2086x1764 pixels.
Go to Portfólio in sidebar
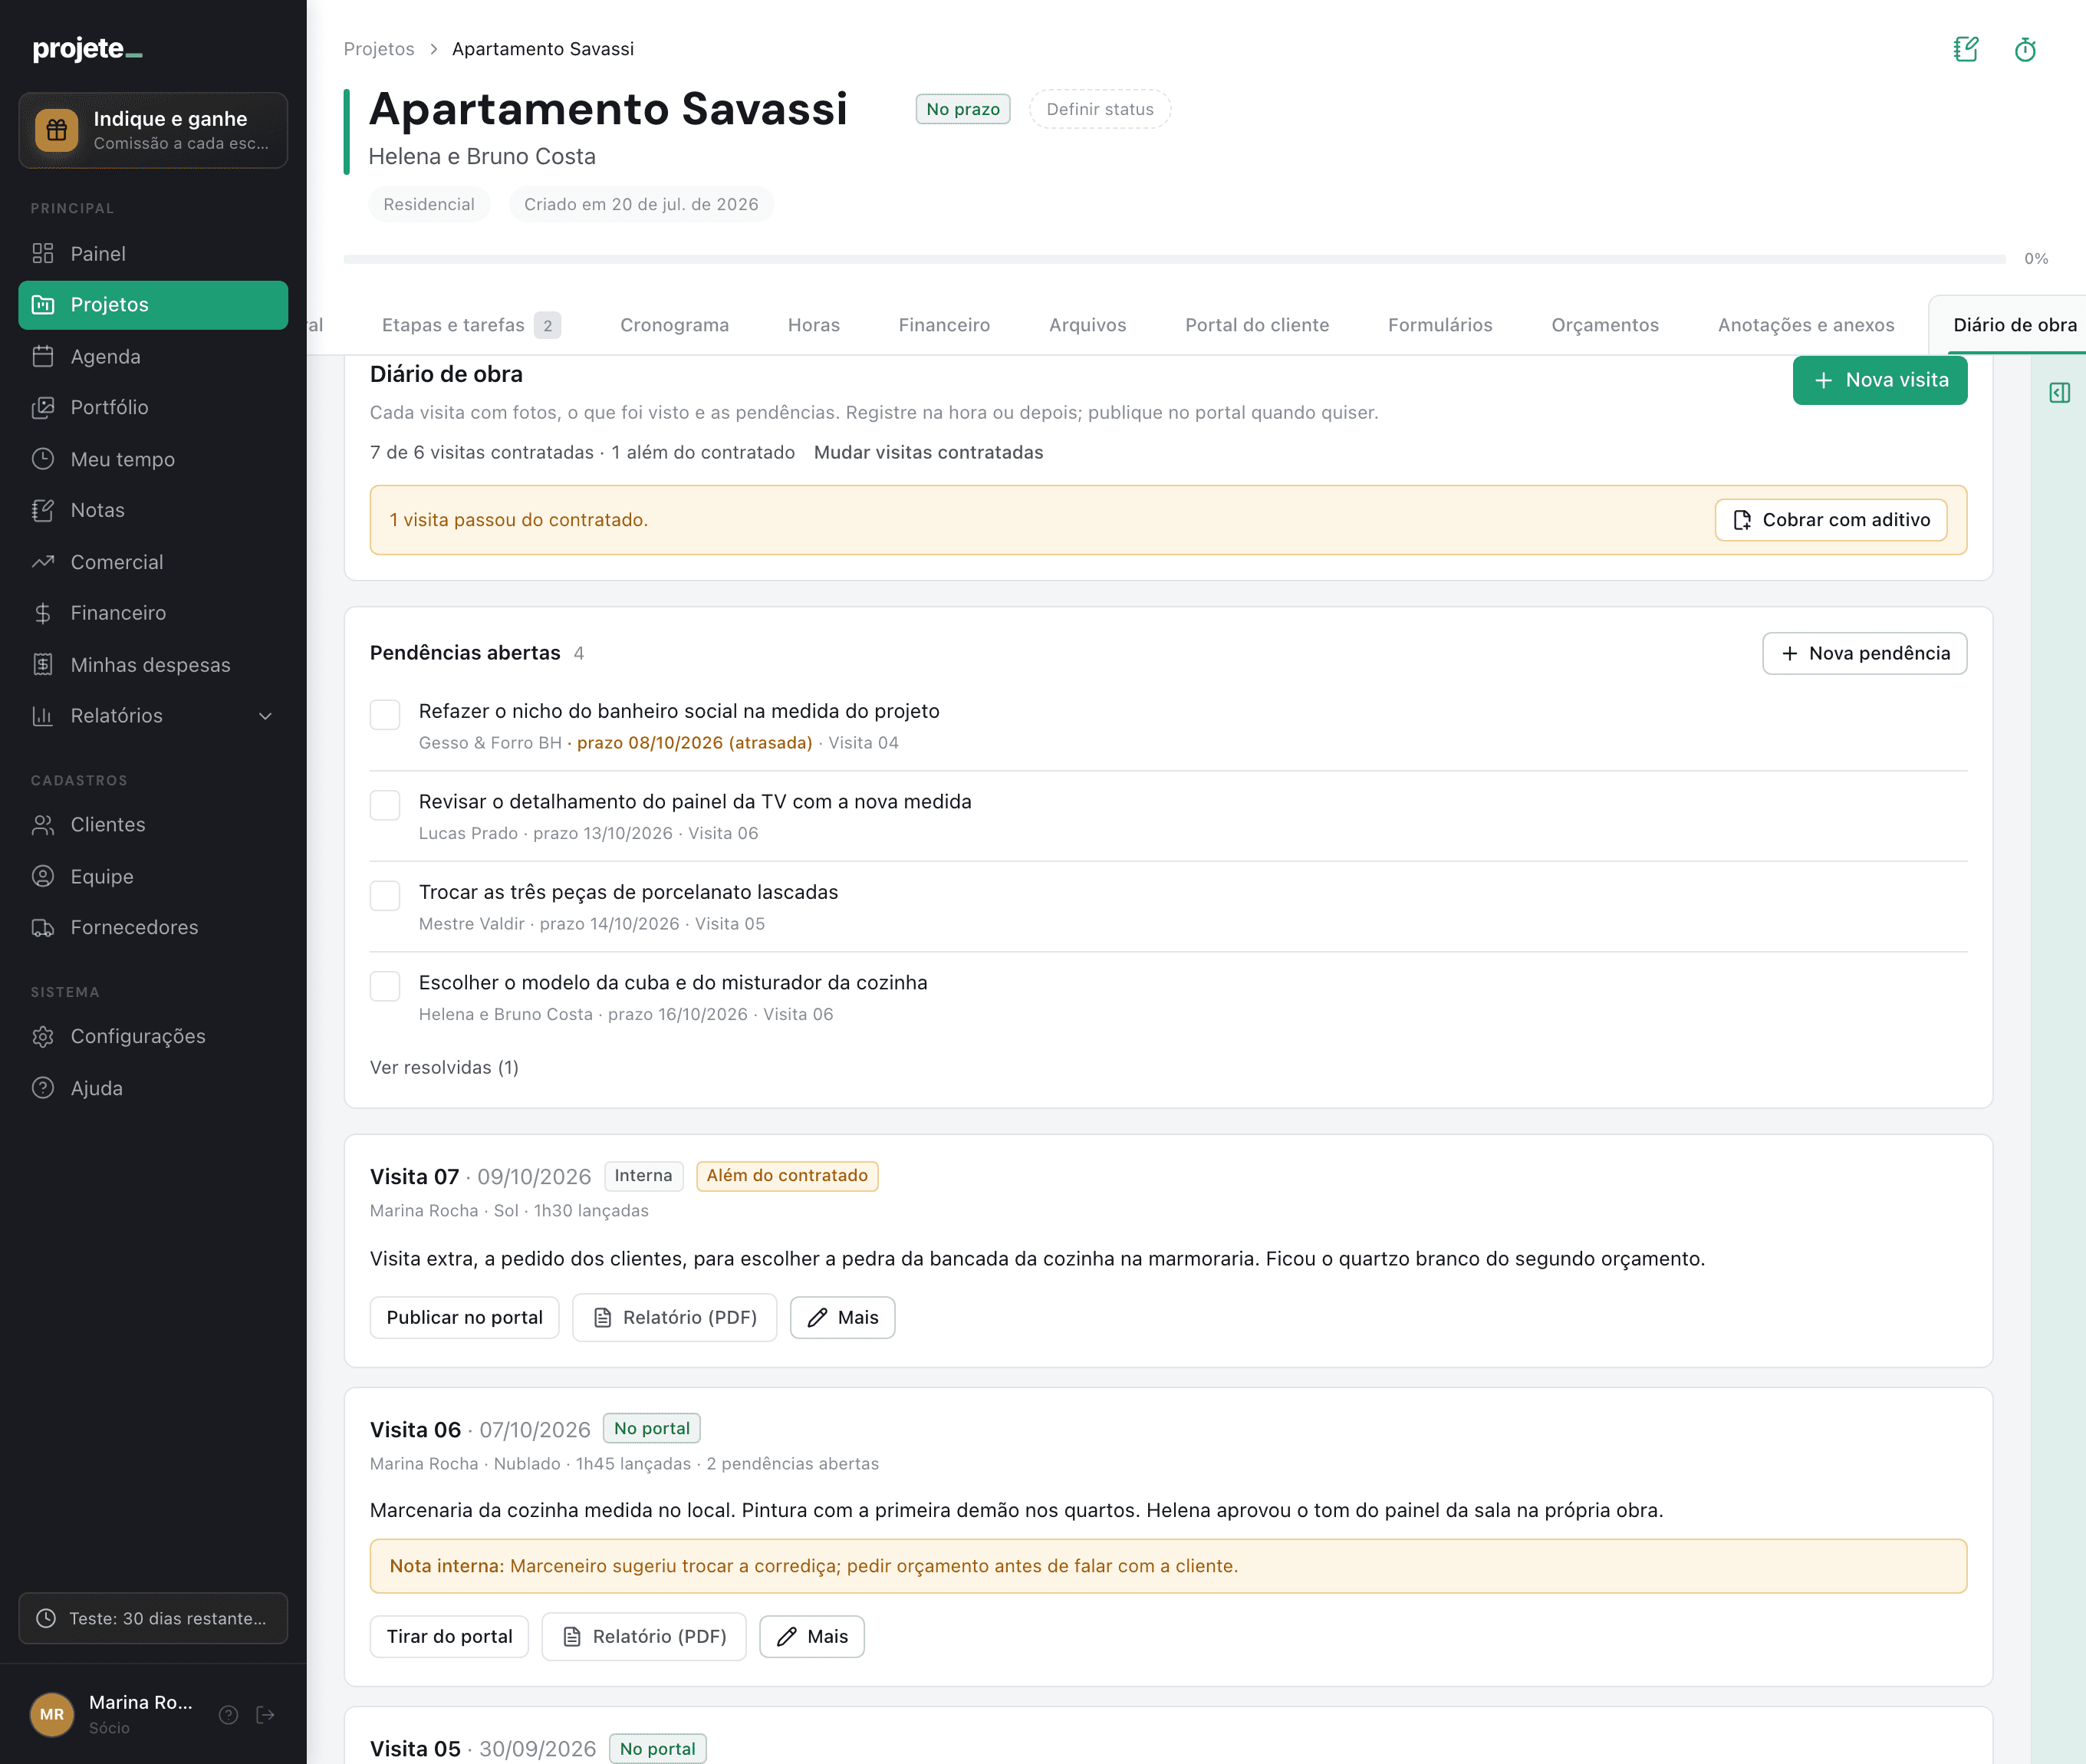[x=153, y=407]
